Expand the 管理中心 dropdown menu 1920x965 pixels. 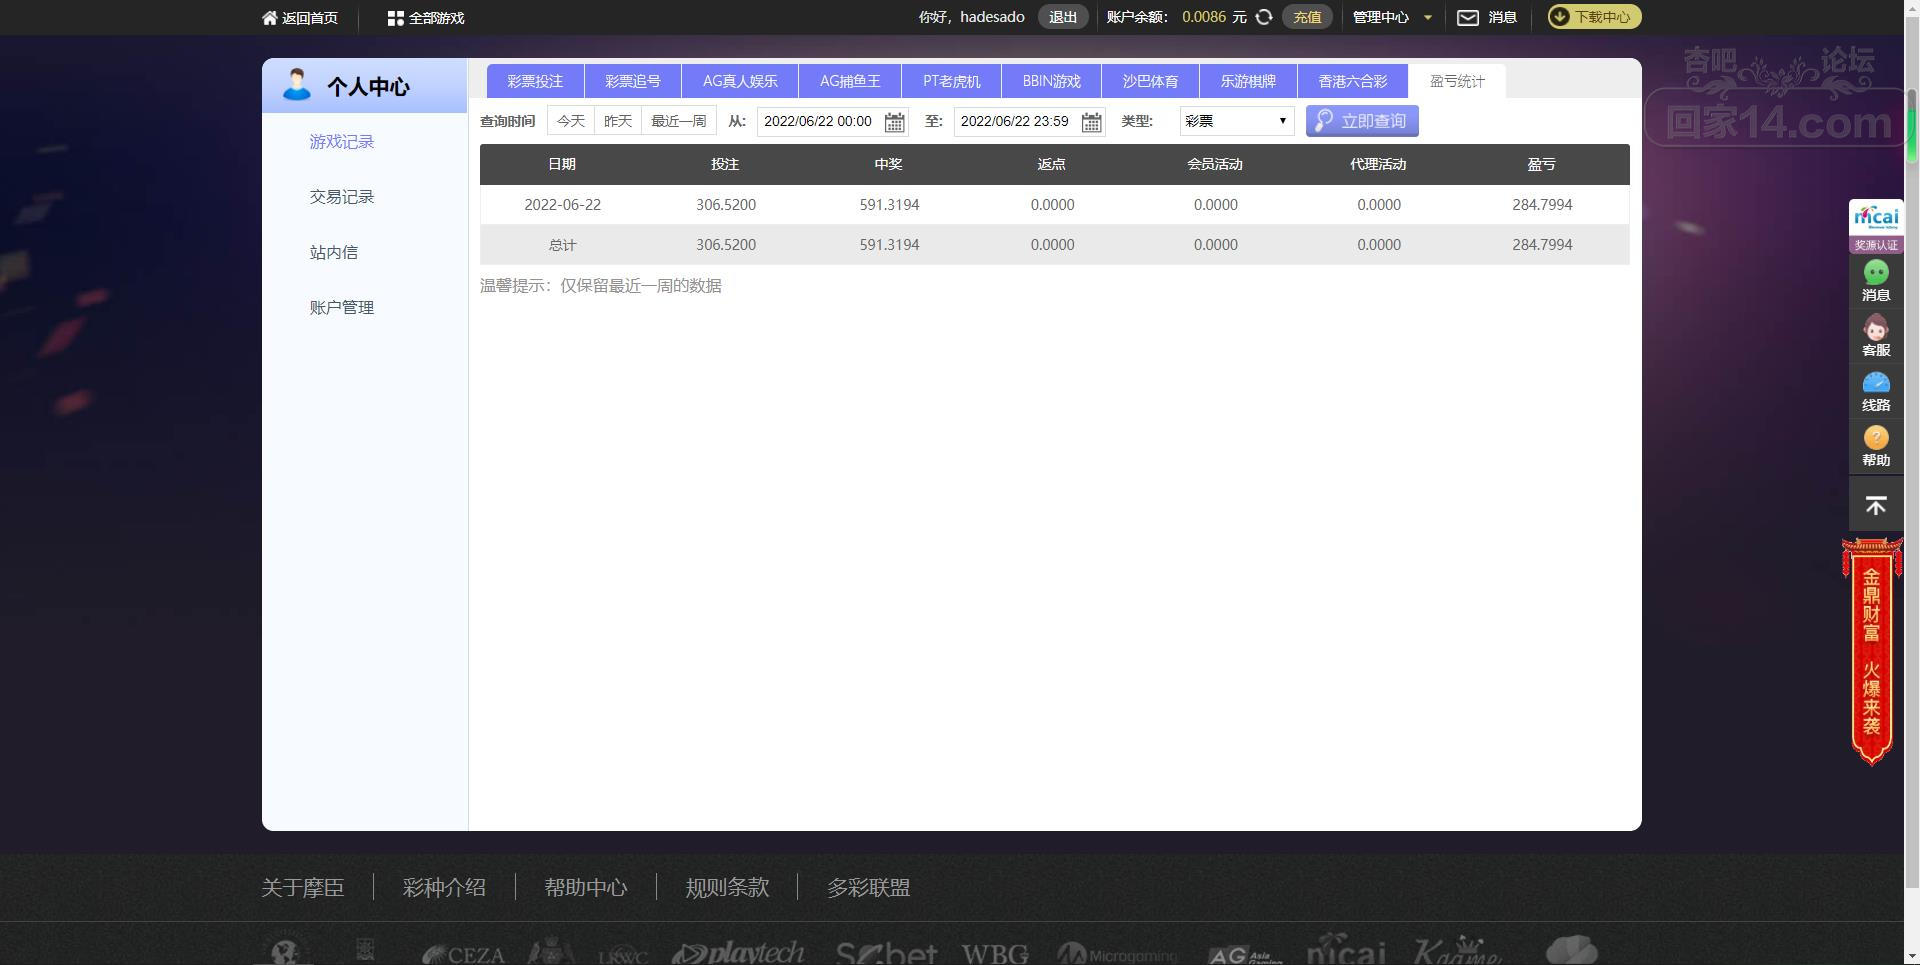click(1392, 17)
